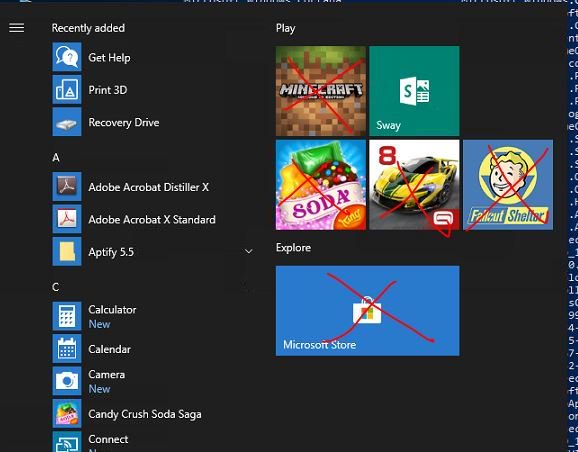Viewport: 578px width, 452px height.
Task: Click the Aptify 5.5 folder icon
Action: point(67,251)
